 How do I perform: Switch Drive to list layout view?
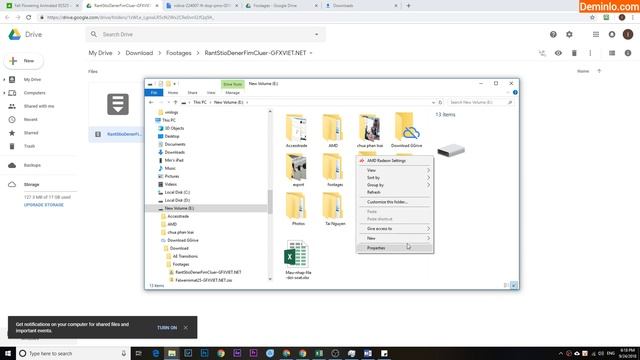[x=612, y=53]
